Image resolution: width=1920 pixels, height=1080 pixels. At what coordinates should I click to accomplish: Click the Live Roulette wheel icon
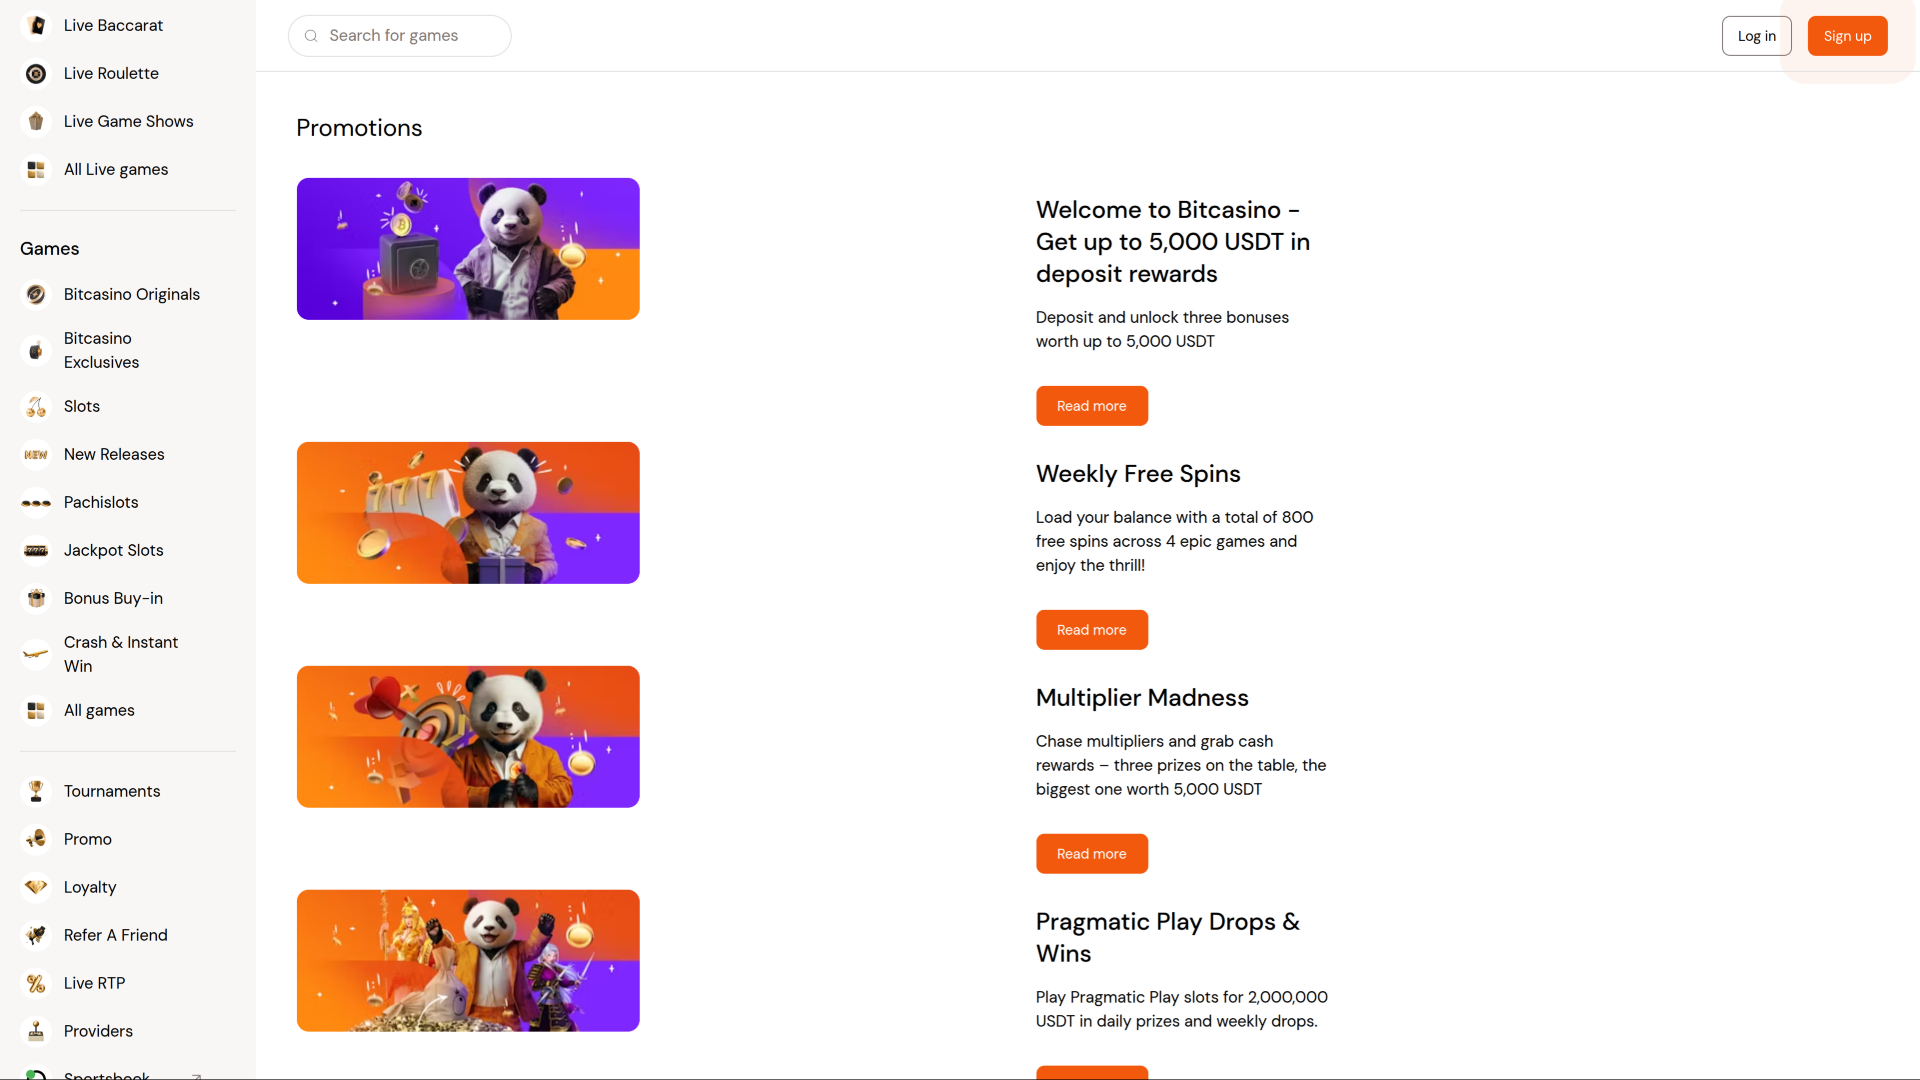click(36, 73)
